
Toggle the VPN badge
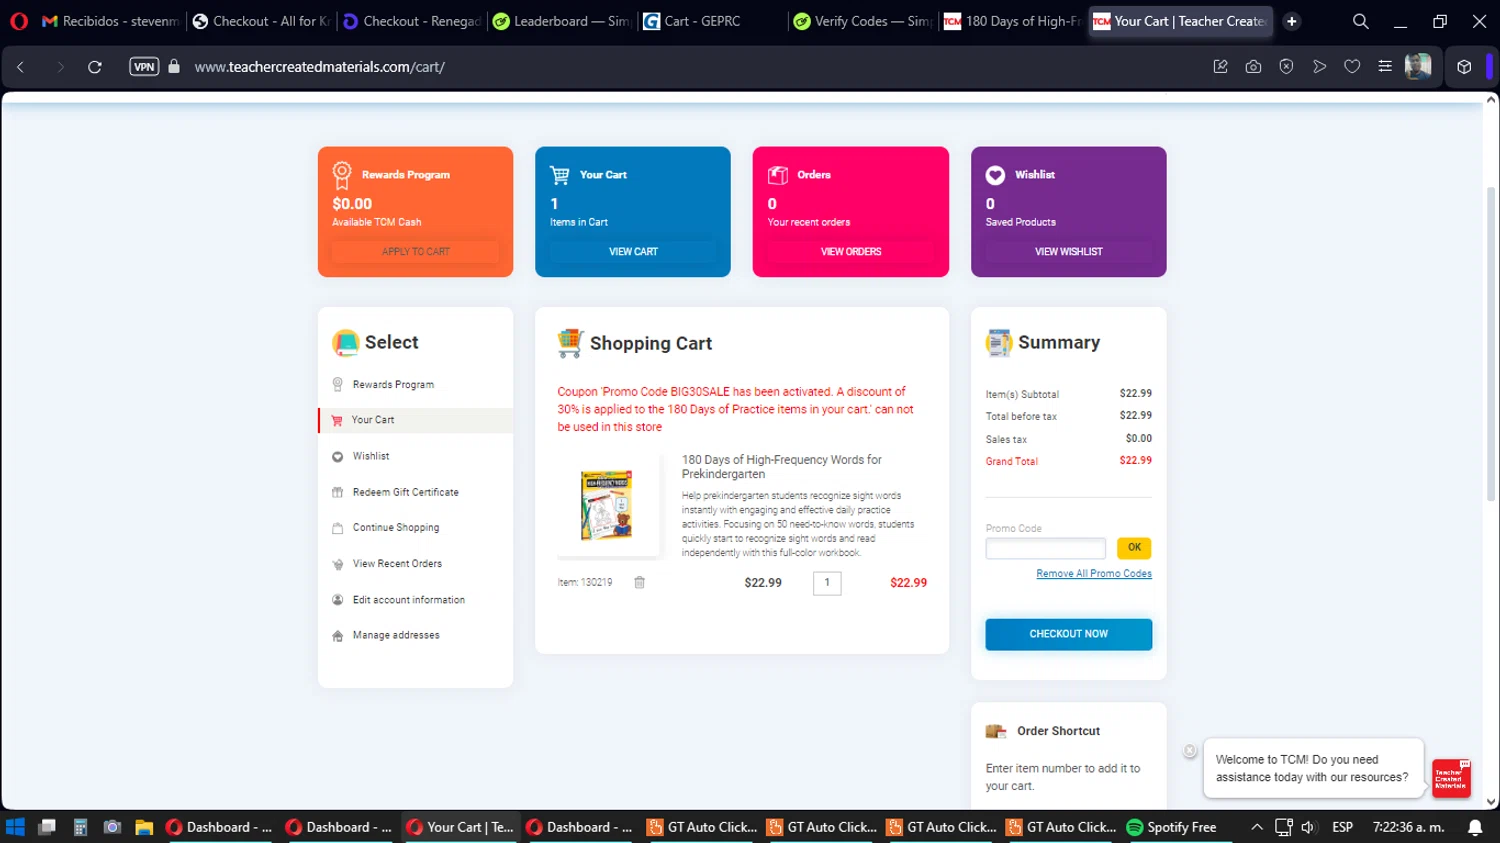coord(144,67)
